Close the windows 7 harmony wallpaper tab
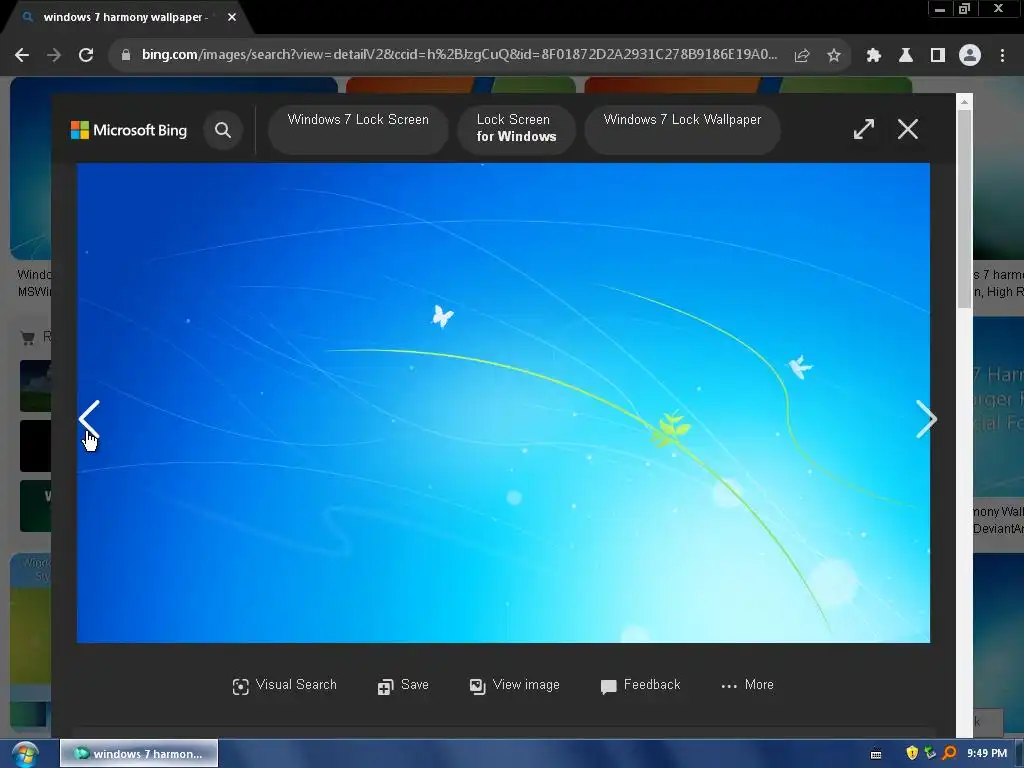 coord(232,17)
